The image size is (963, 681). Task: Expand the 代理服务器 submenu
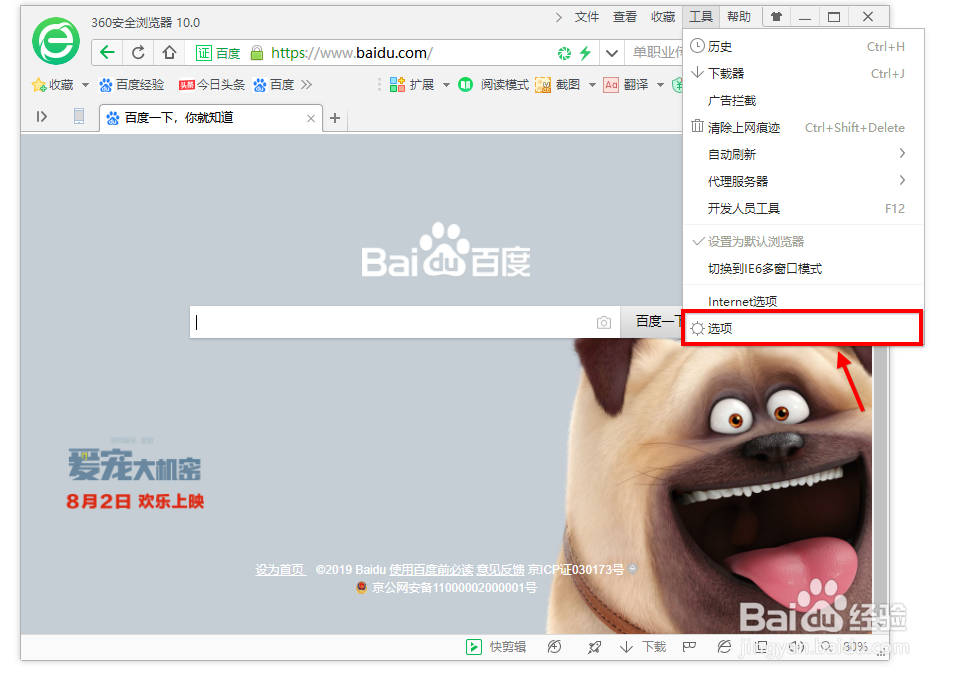click(803, 181)
